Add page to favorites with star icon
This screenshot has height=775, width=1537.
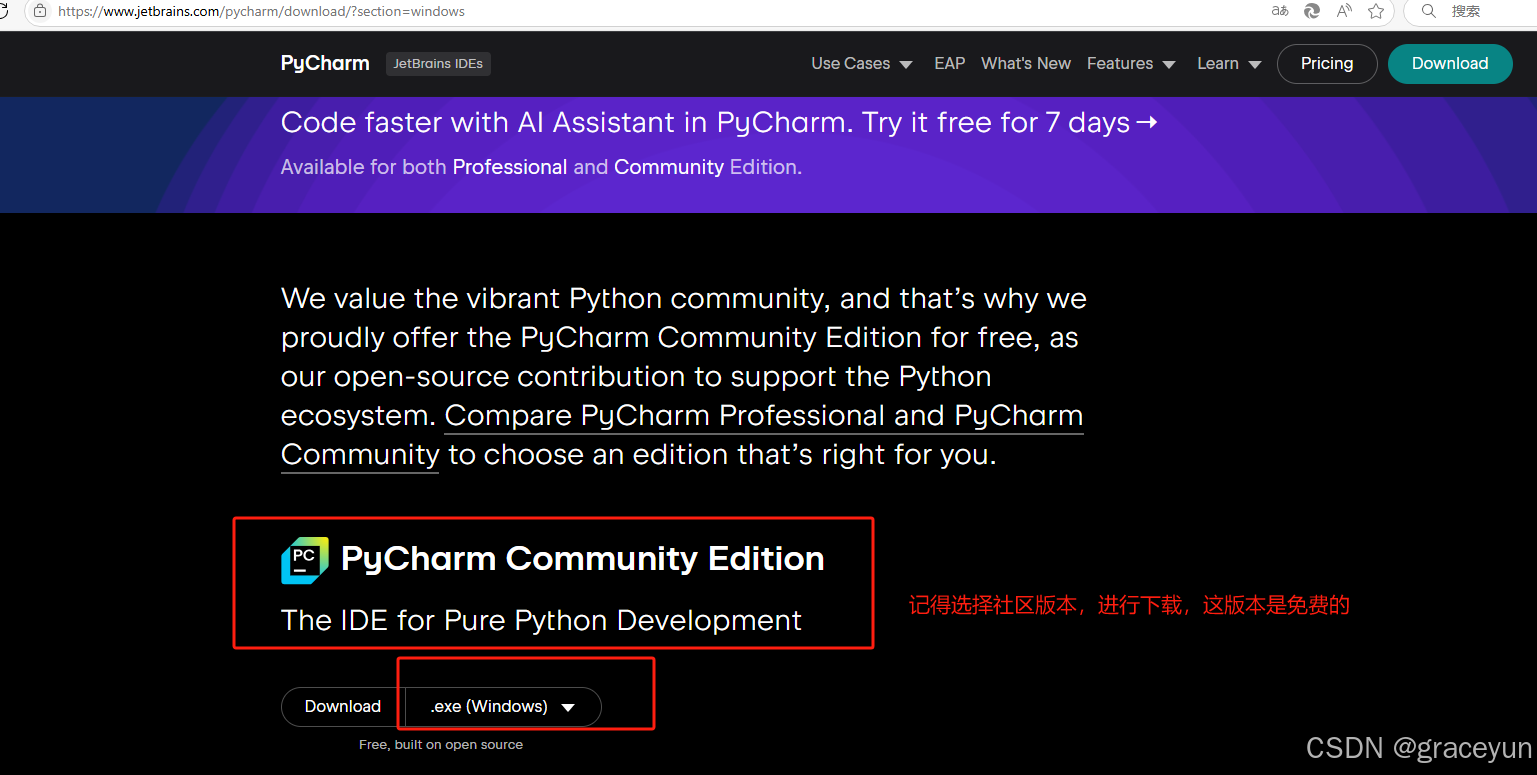pyautogui.click(x=1376, y=11)
